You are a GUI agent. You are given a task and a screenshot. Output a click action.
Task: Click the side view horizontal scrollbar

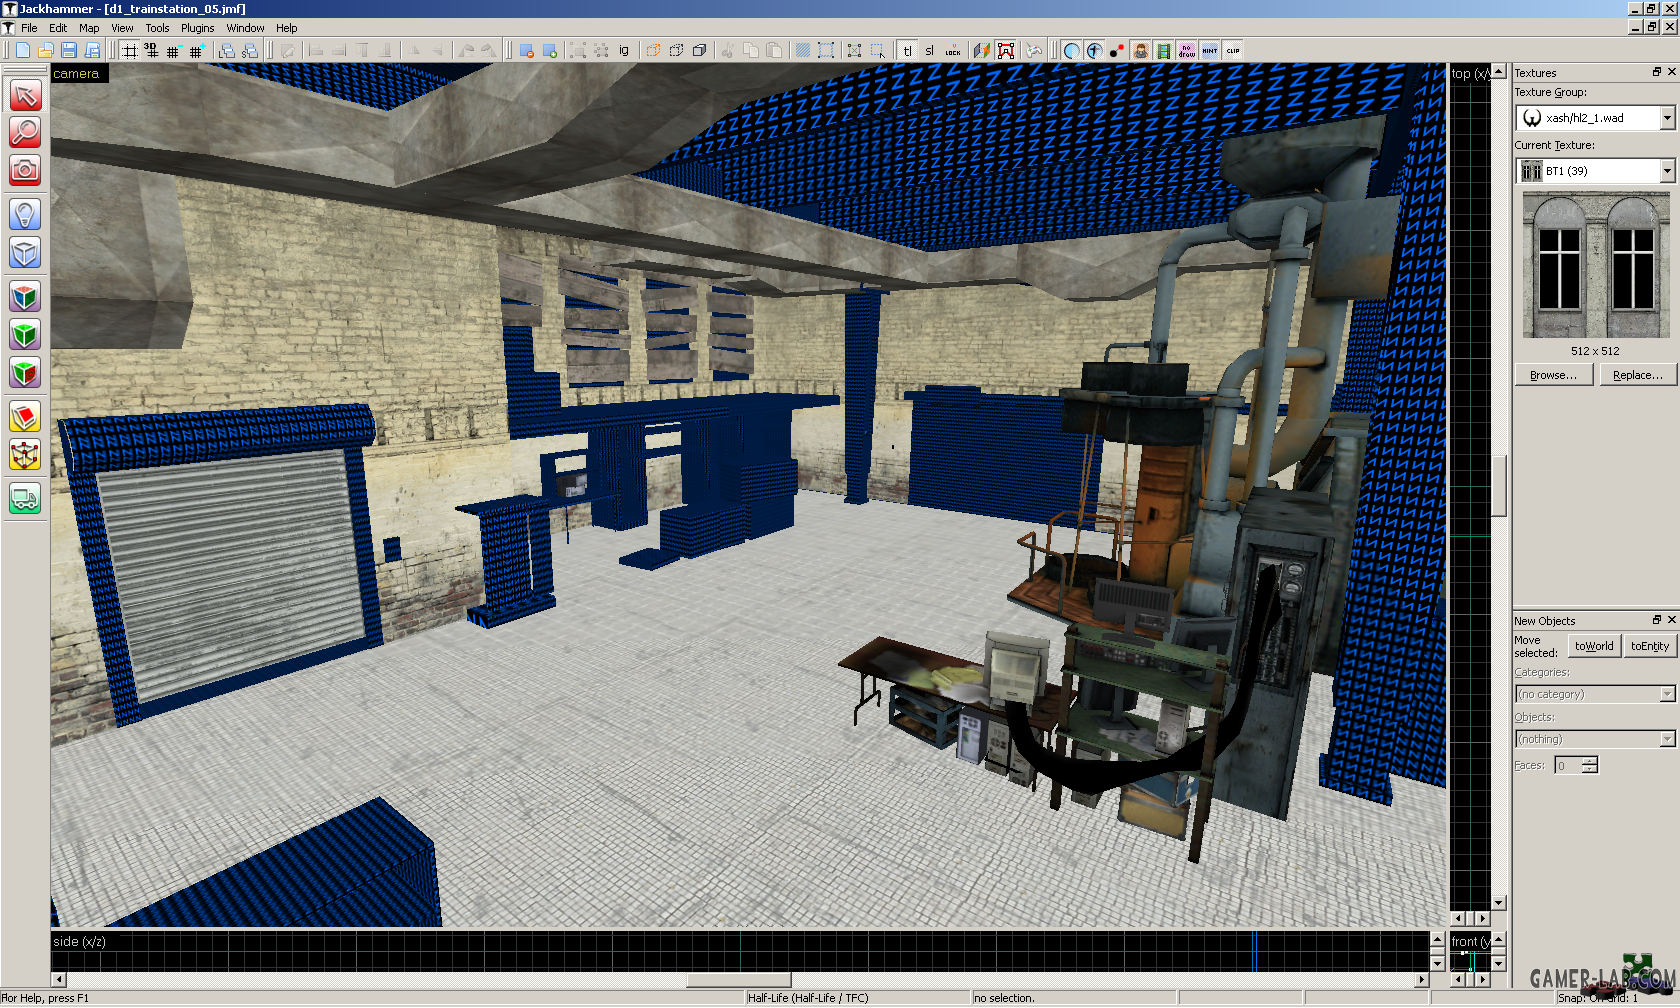739,980
